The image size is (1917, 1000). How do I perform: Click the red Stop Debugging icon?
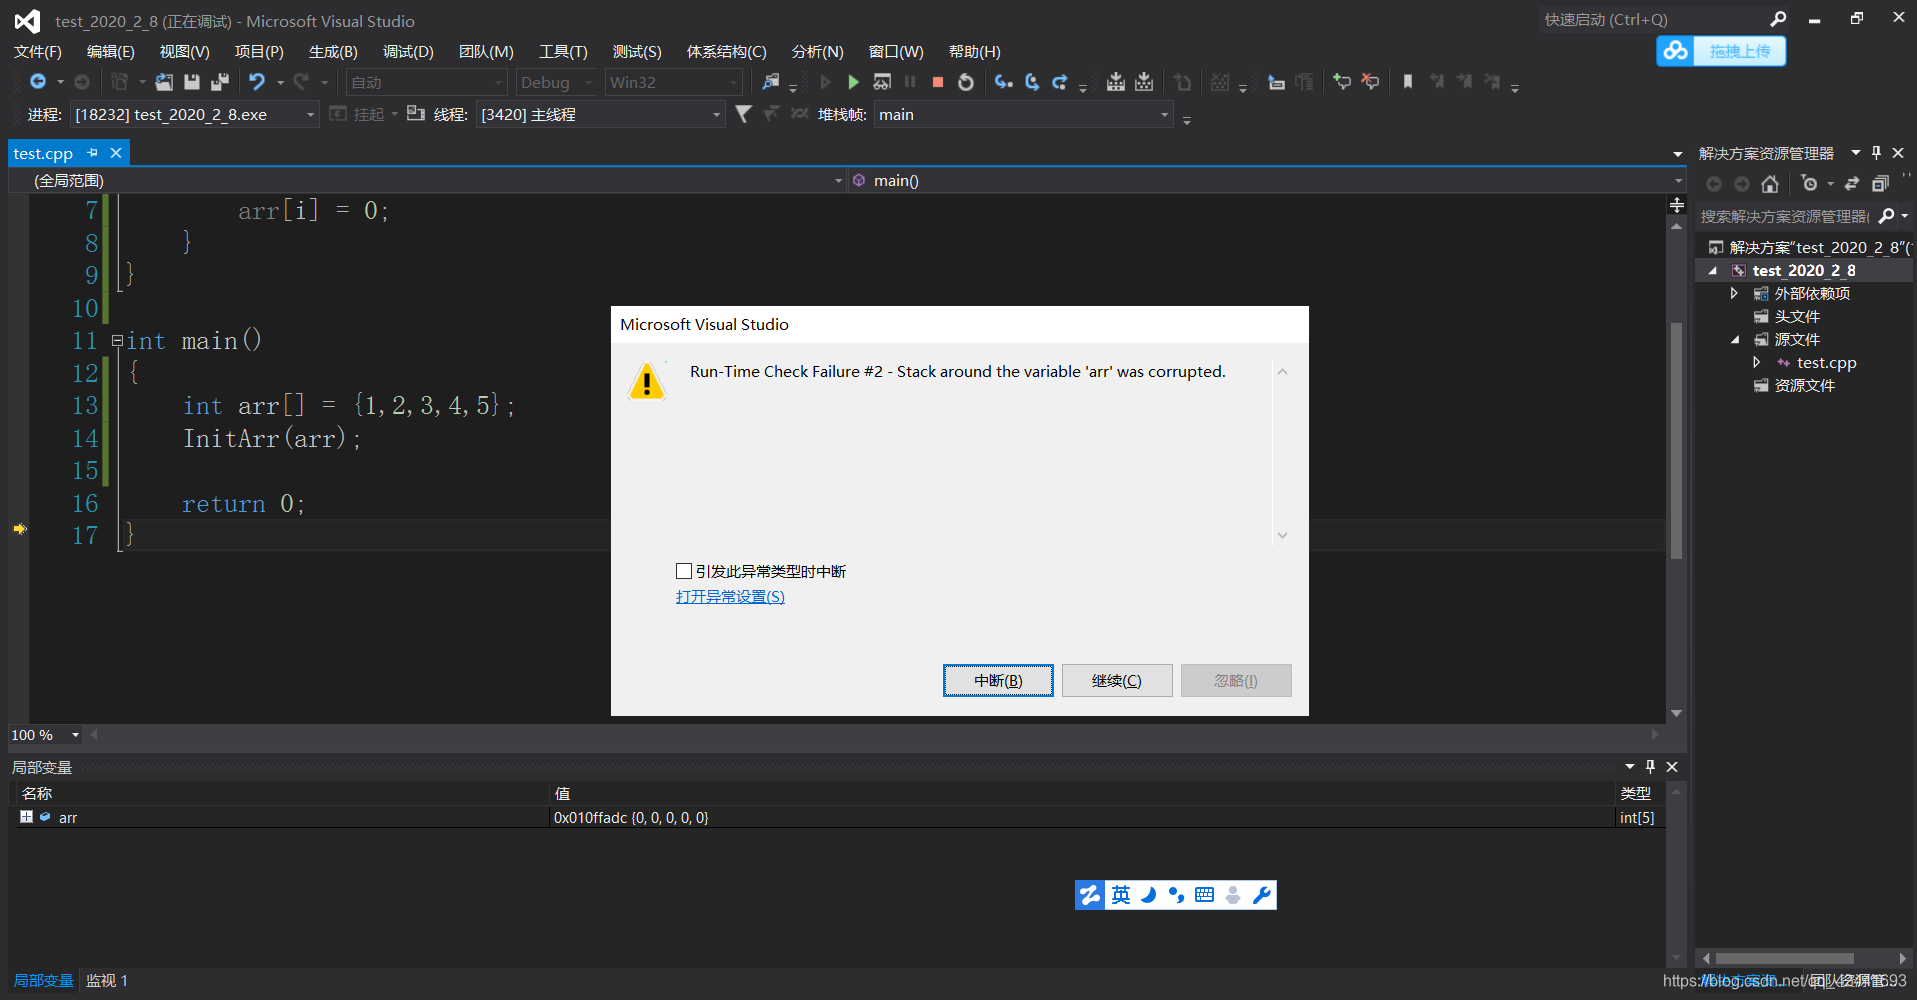coord(938,82)
